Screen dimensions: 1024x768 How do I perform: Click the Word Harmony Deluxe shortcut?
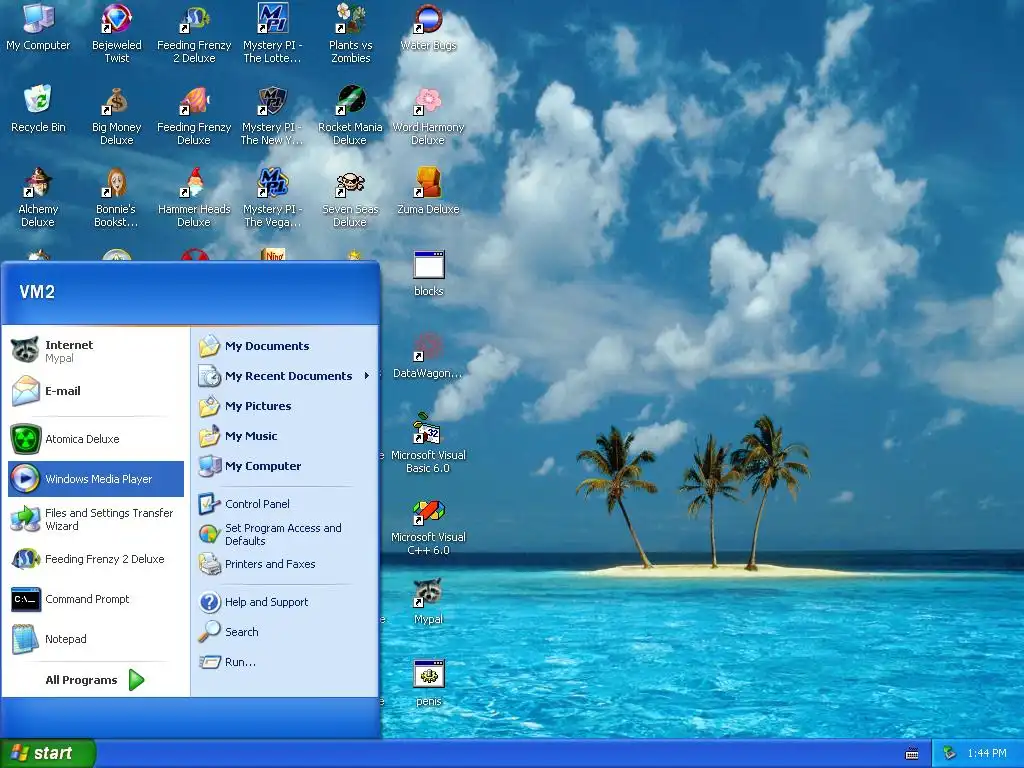pyautogui.click(x=428, y=116)
